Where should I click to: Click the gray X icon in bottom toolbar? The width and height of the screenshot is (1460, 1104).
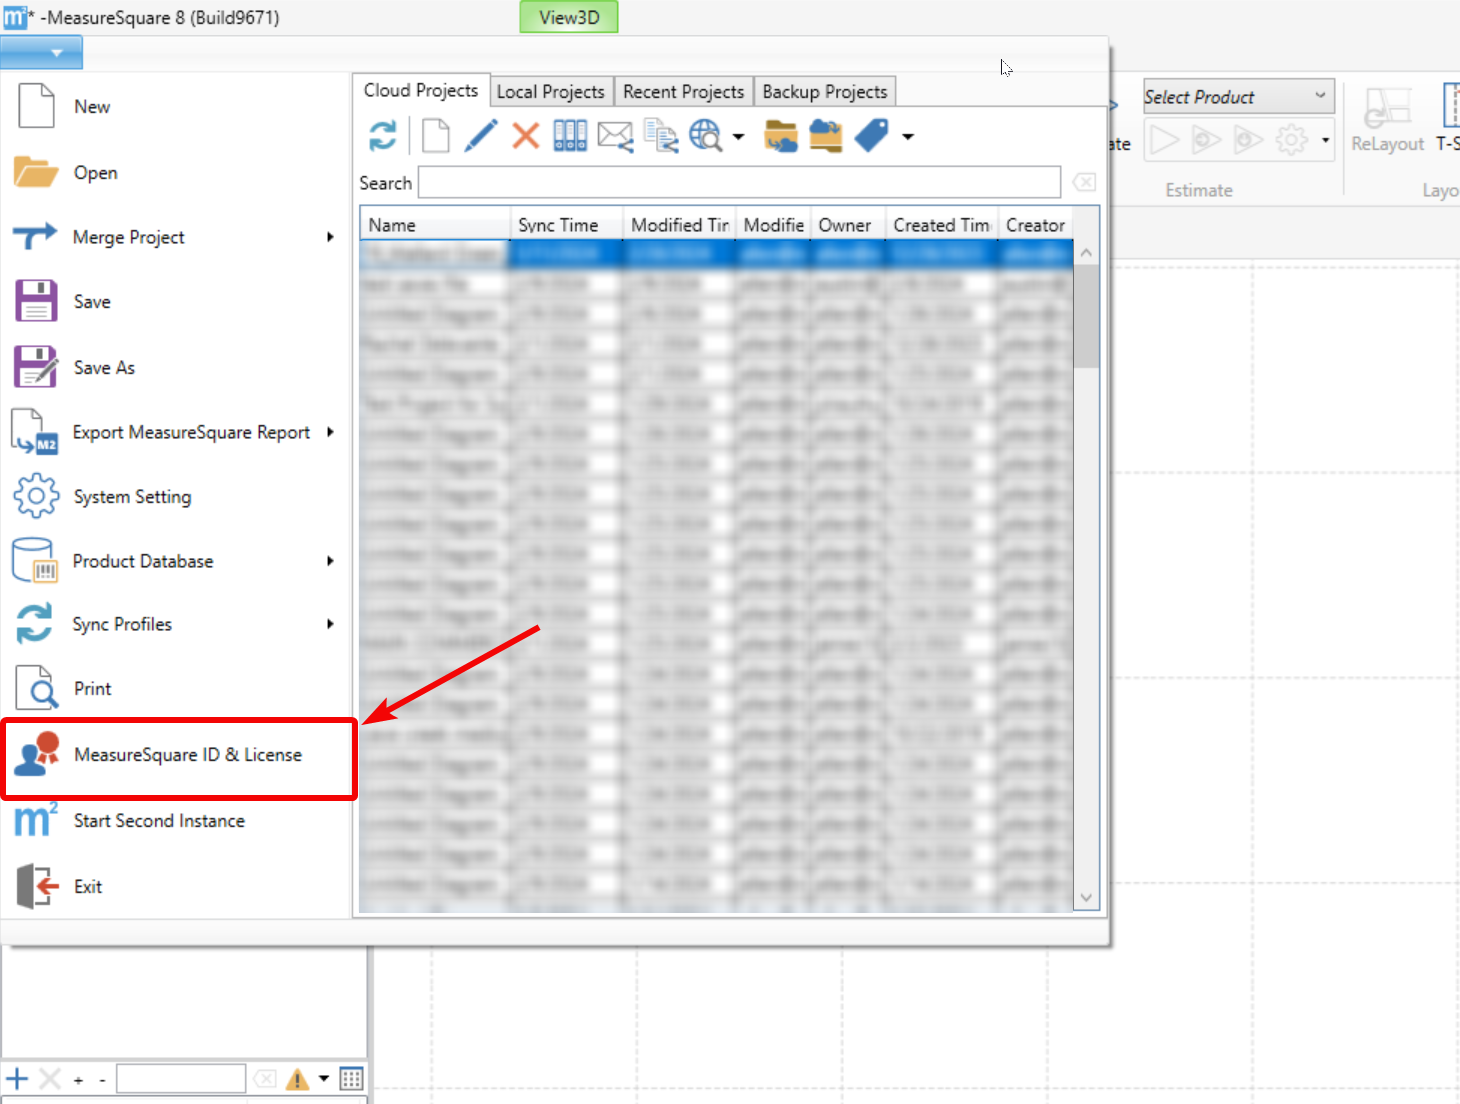[x=50, y=1079]
